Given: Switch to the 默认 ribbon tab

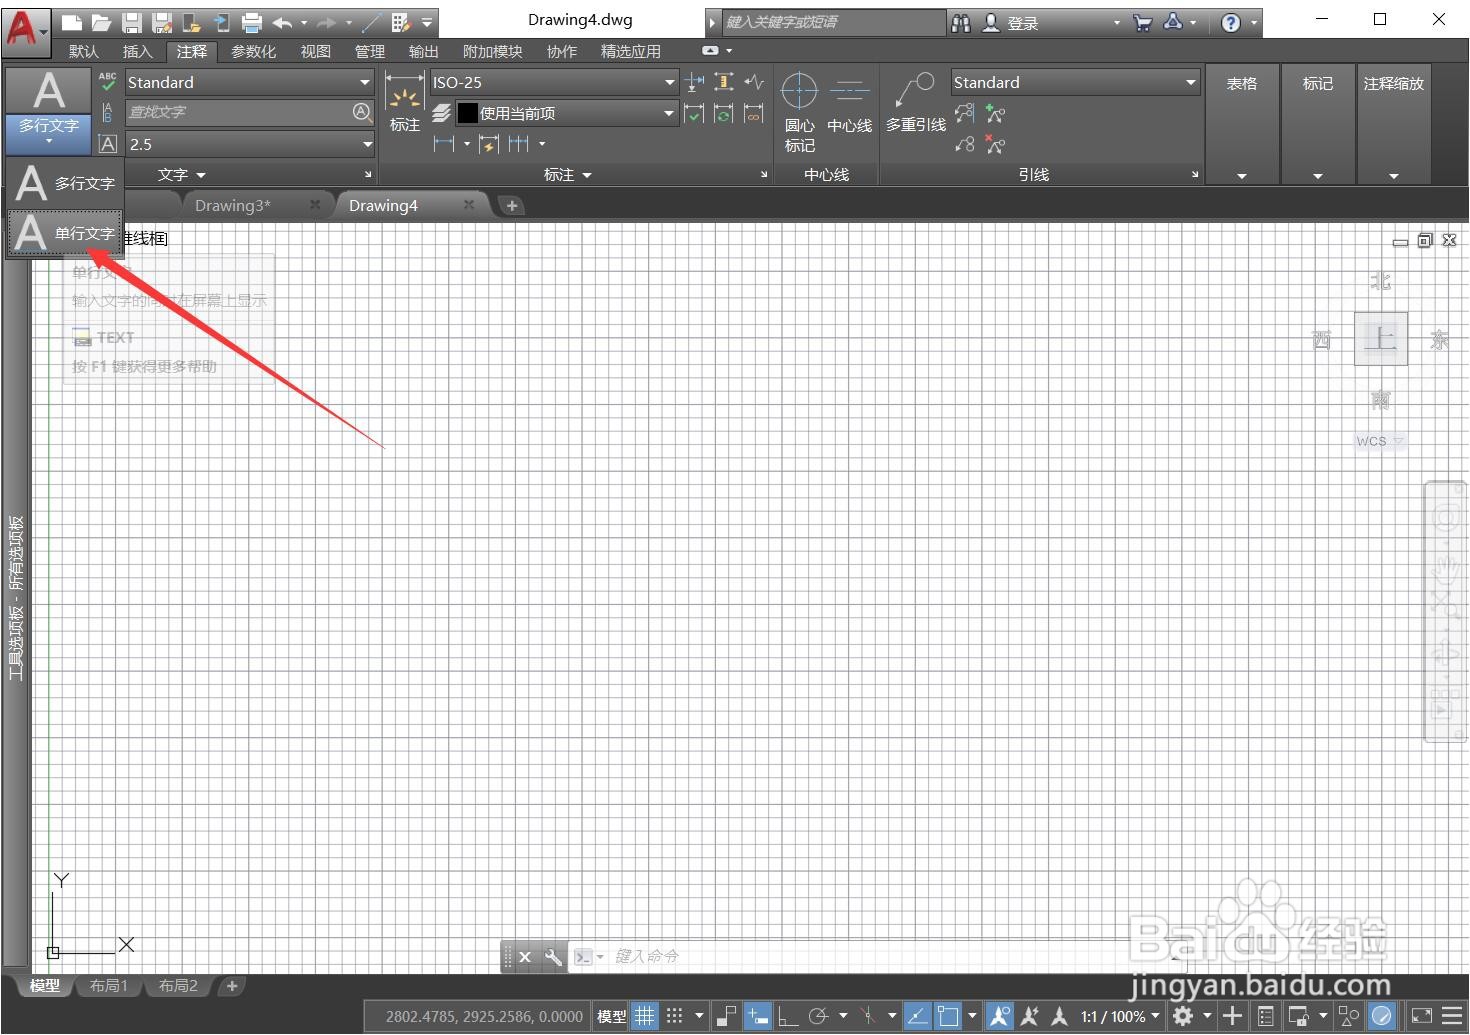Looking at the screenshot, I should click(84, 51).
